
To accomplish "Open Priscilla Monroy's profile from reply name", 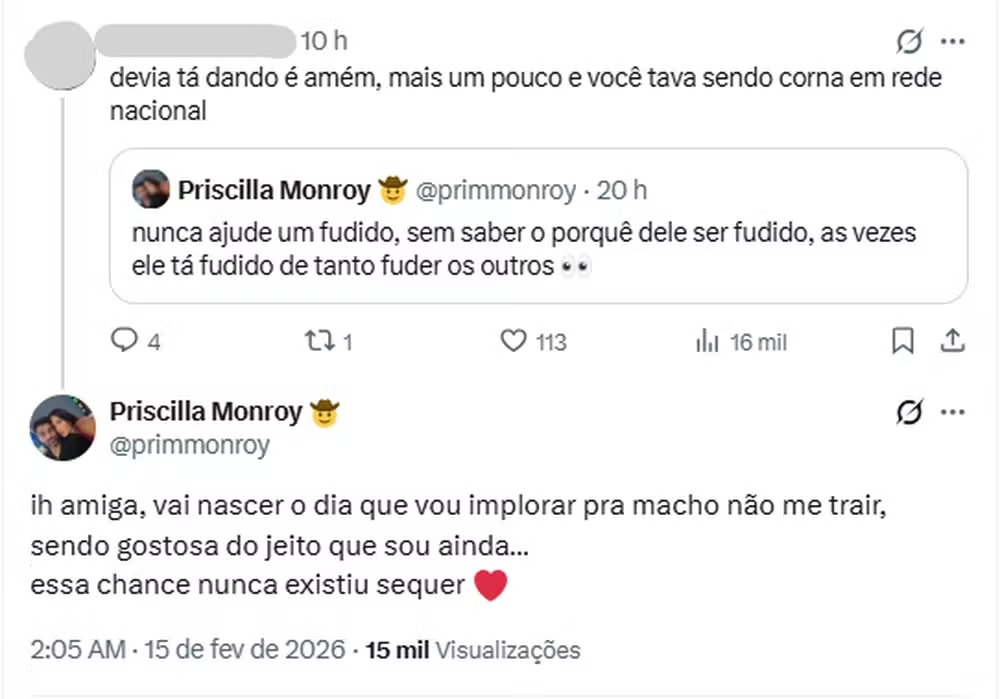I will click(x=205, y=411).
